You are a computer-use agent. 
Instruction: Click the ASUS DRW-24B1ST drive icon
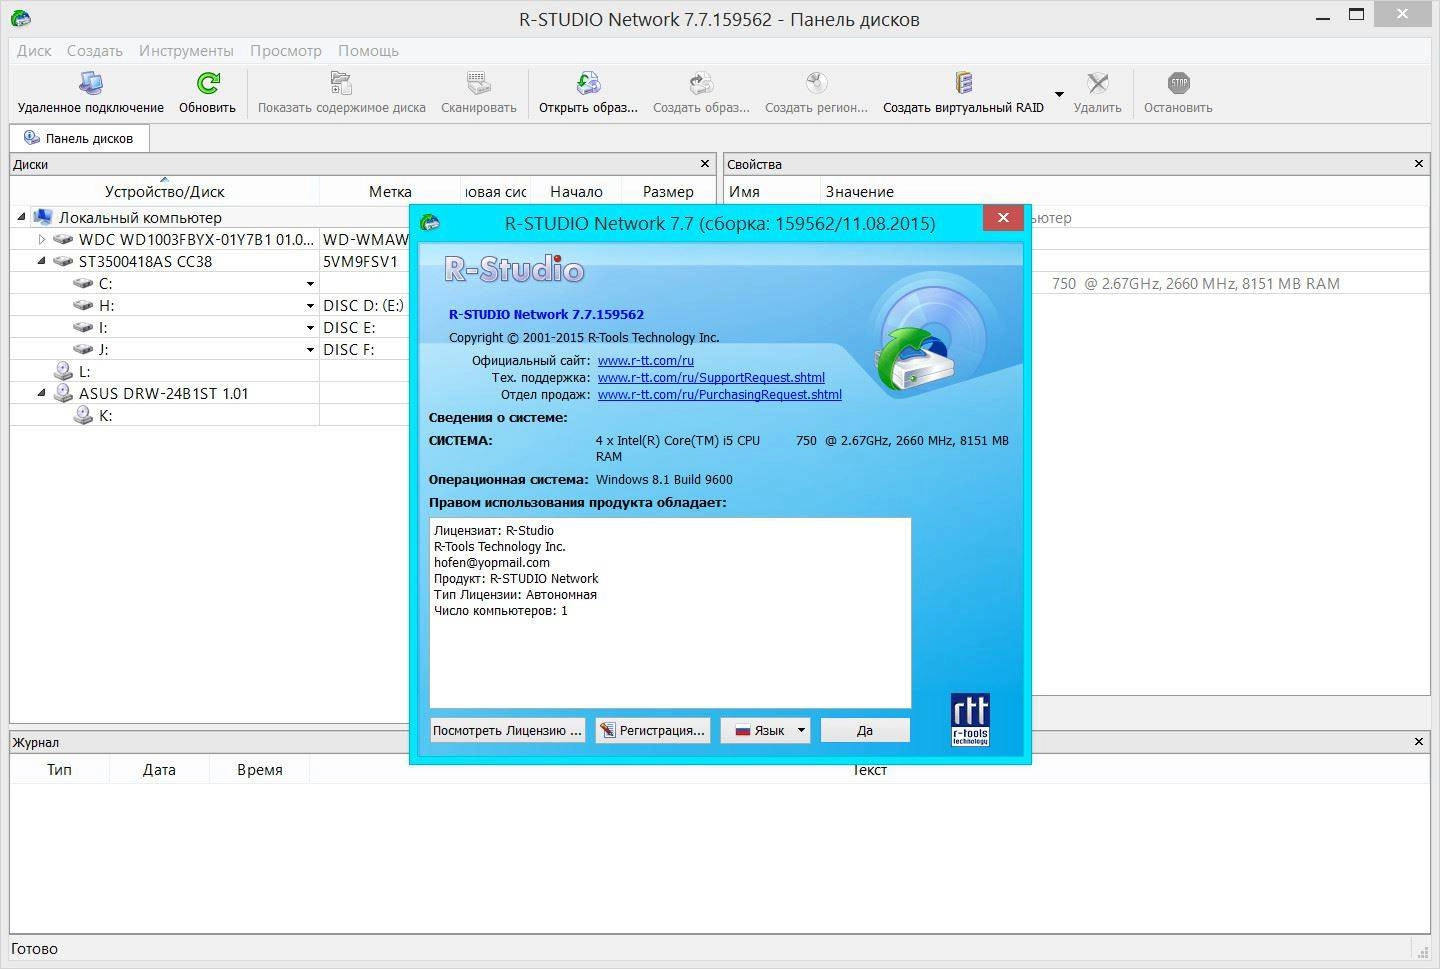pyautogui.click(x=63, y=393)
